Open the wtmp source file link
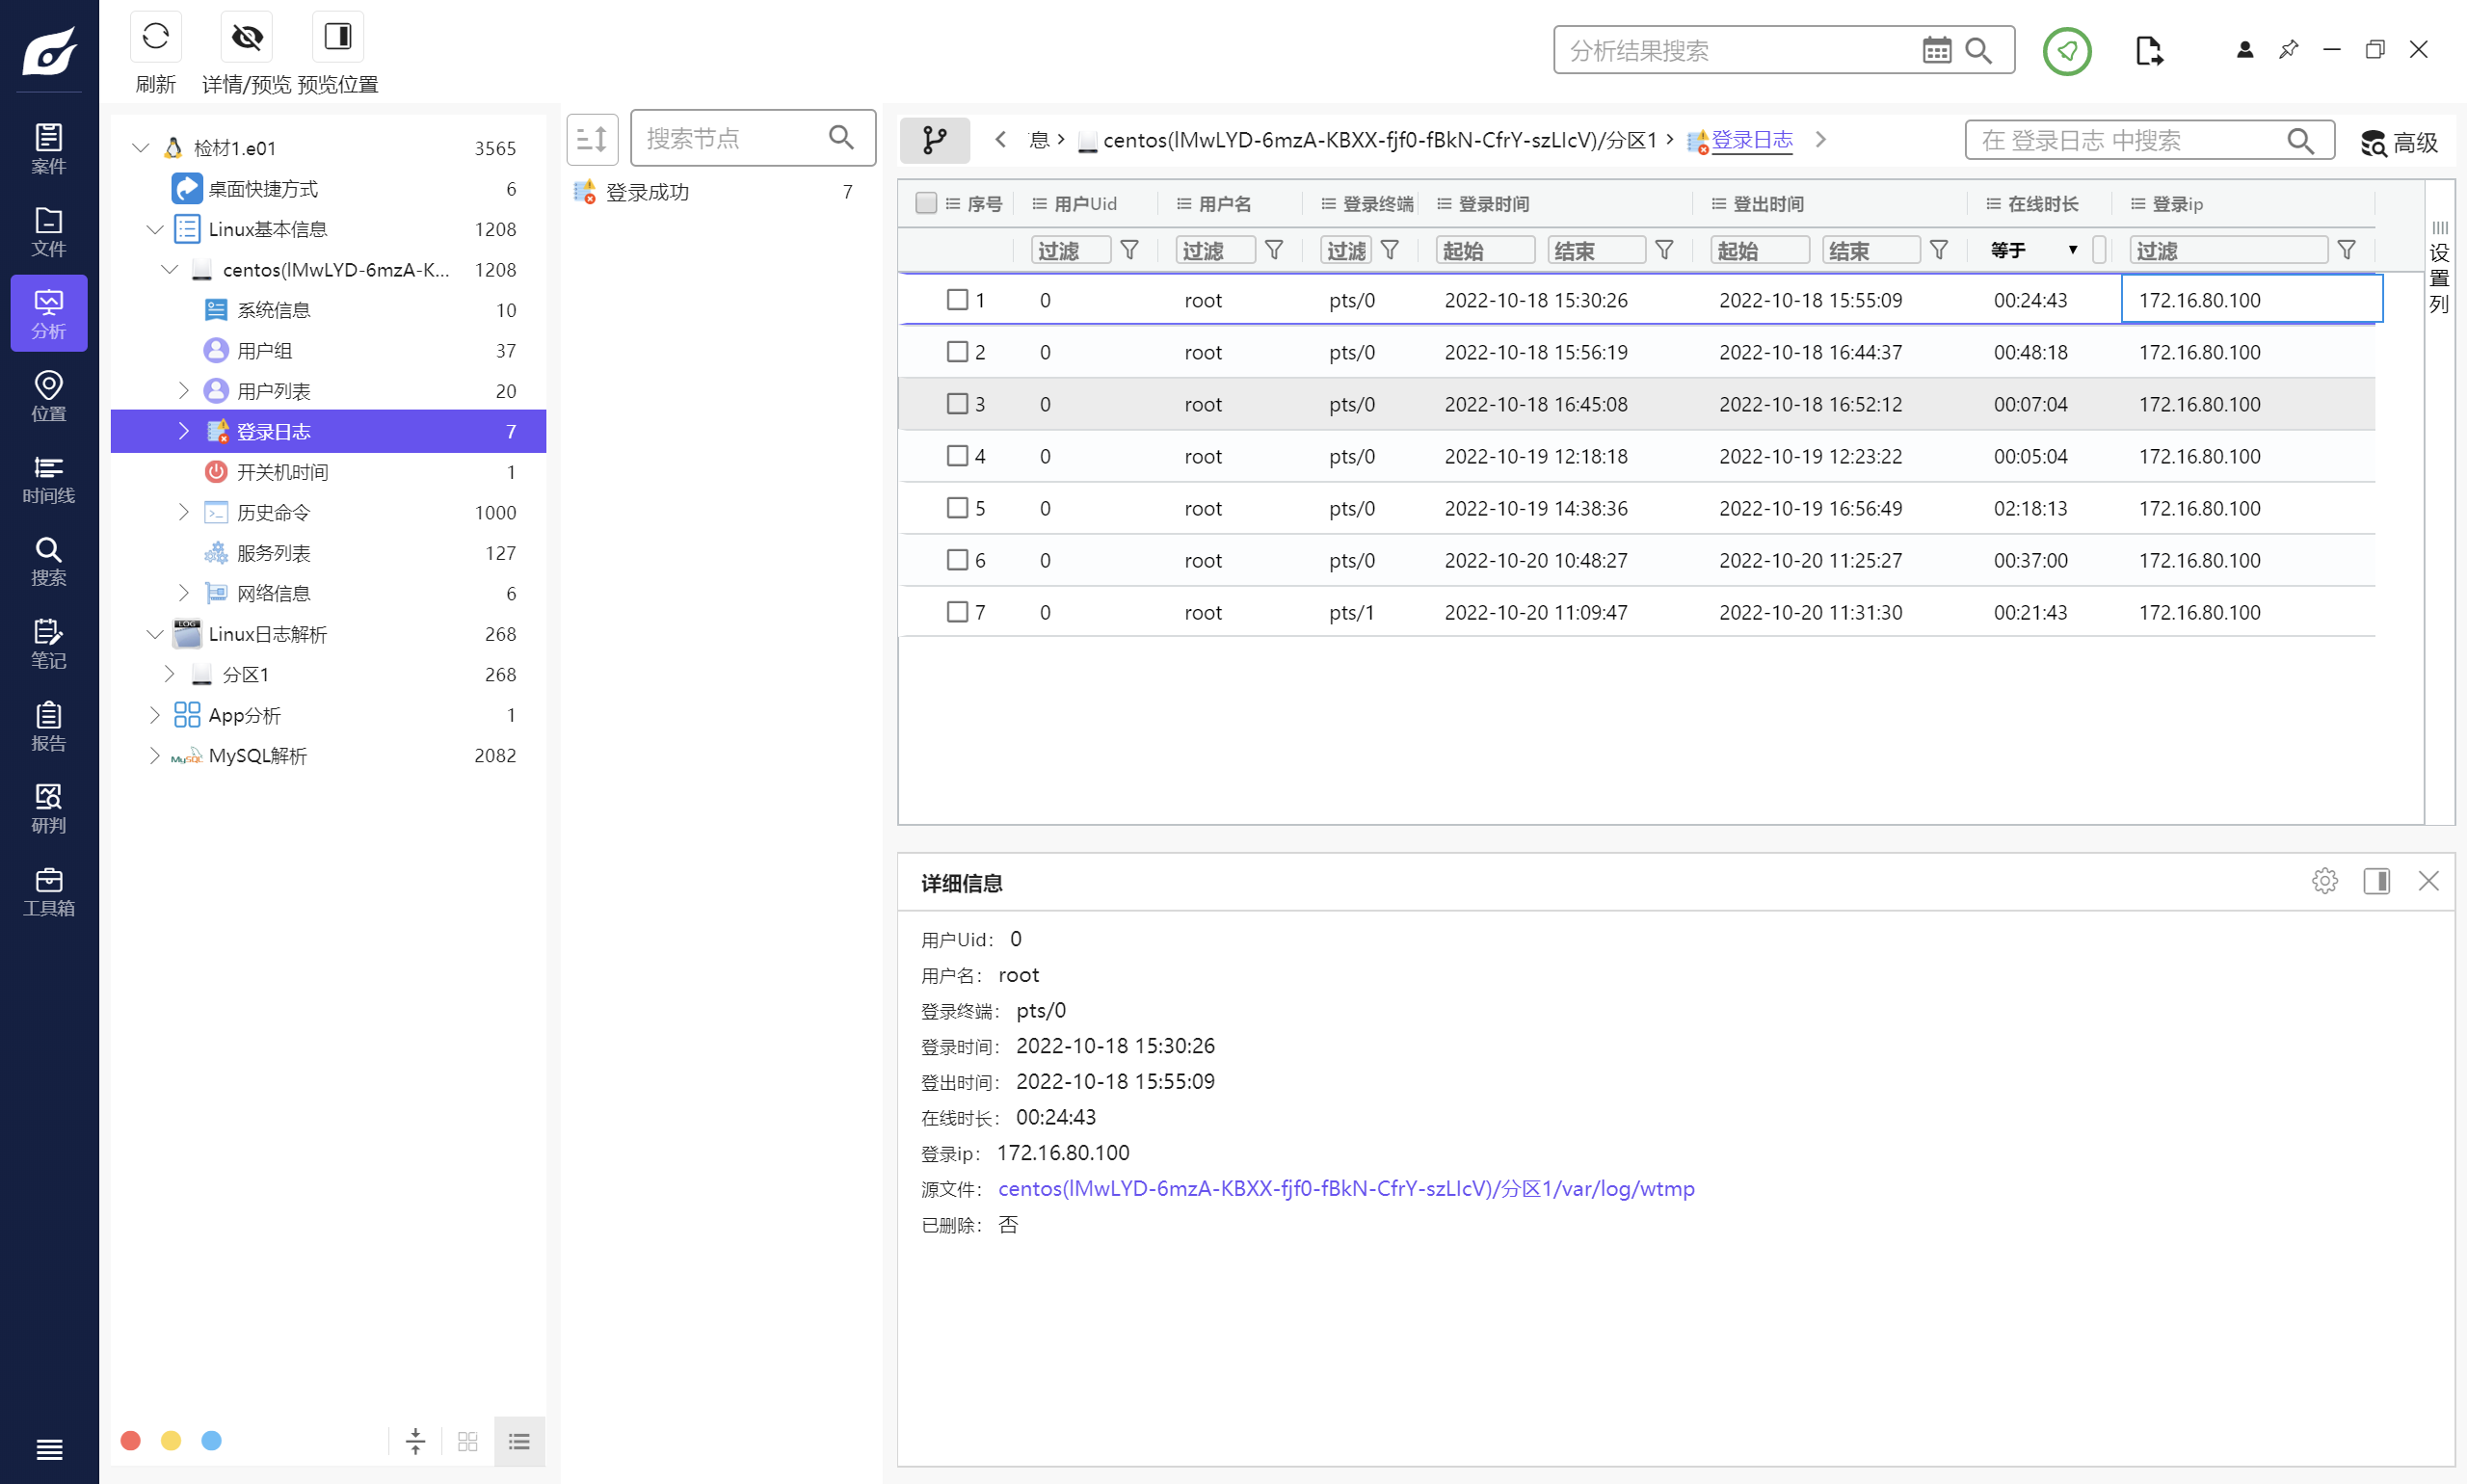 click(x=1346, y=1189)
